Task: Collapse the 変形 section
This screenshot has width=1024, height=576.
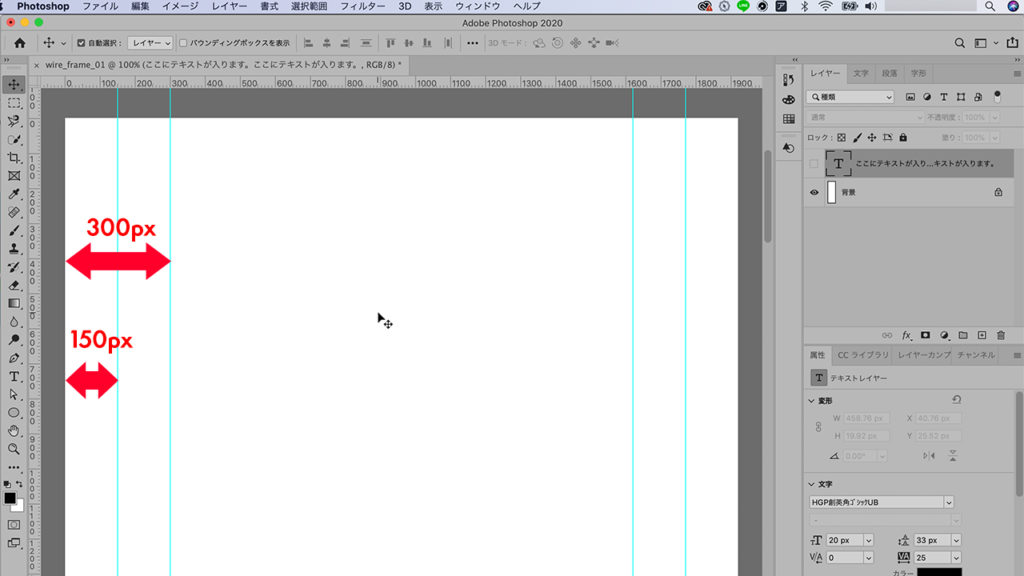Action: pos(812,401)
